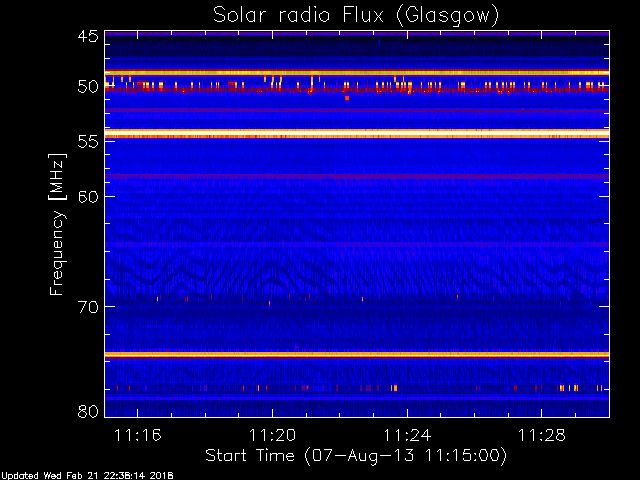Click the '50' frequency tick label
The image size is (640, 480).
(88, 87)
